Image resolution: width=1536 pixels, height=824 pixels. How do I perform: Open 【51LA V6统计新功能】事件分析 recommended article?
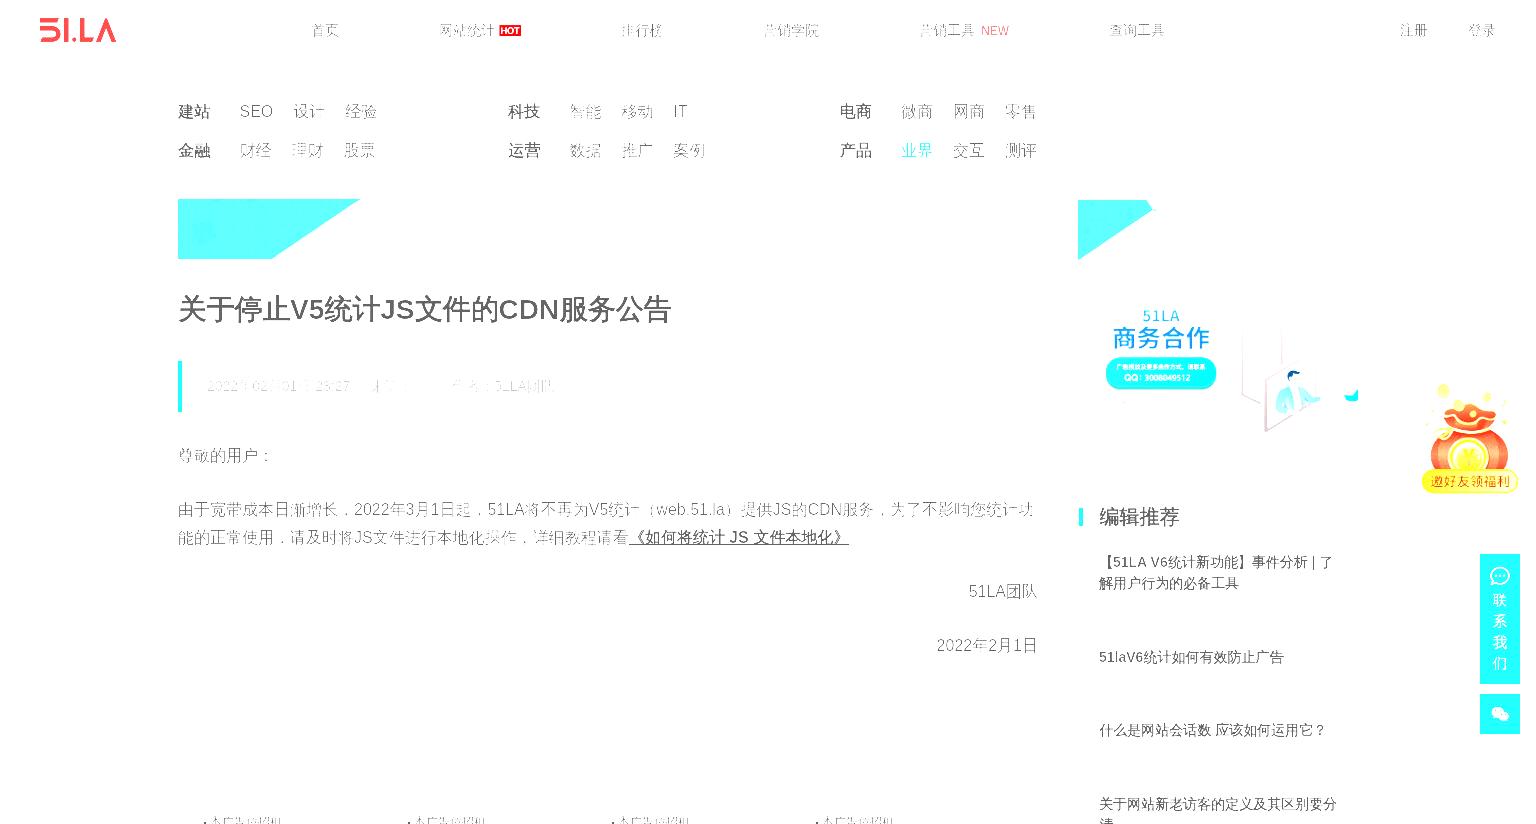[x=1216, y=572]
